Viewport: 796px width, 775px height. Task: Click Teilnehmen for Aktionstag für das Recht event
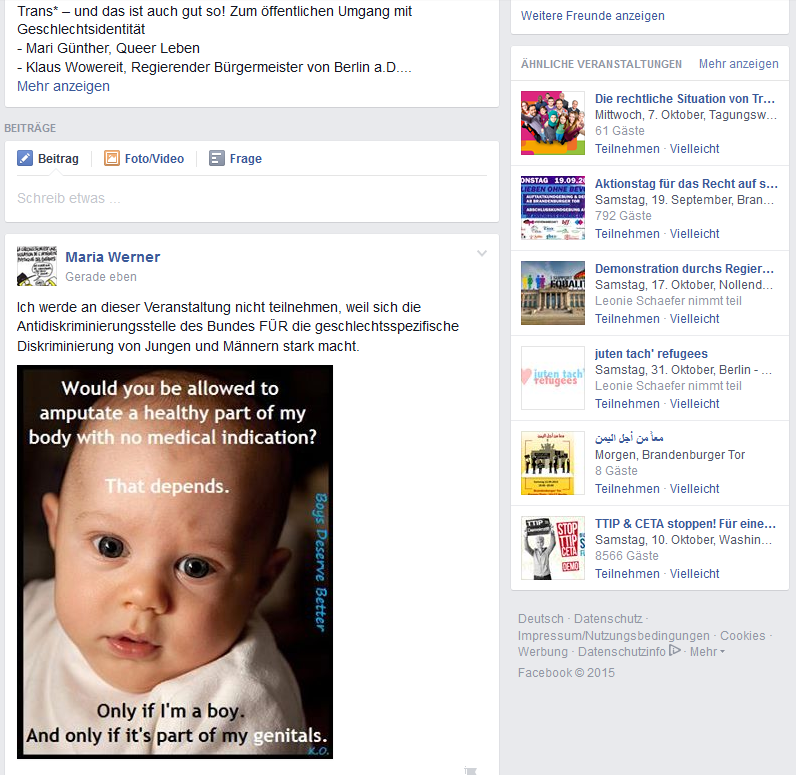pyautogui.click(x=627, y=234)
